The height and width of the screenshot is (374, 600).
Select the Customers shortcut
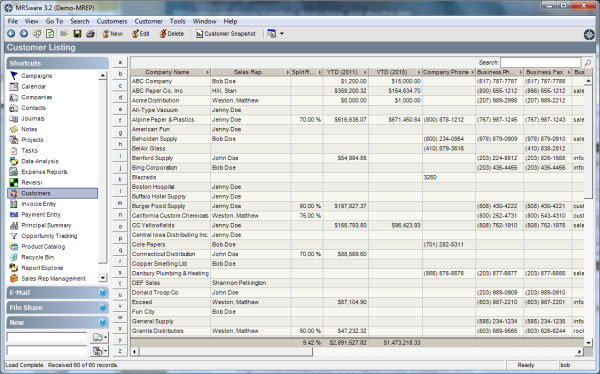52,193
